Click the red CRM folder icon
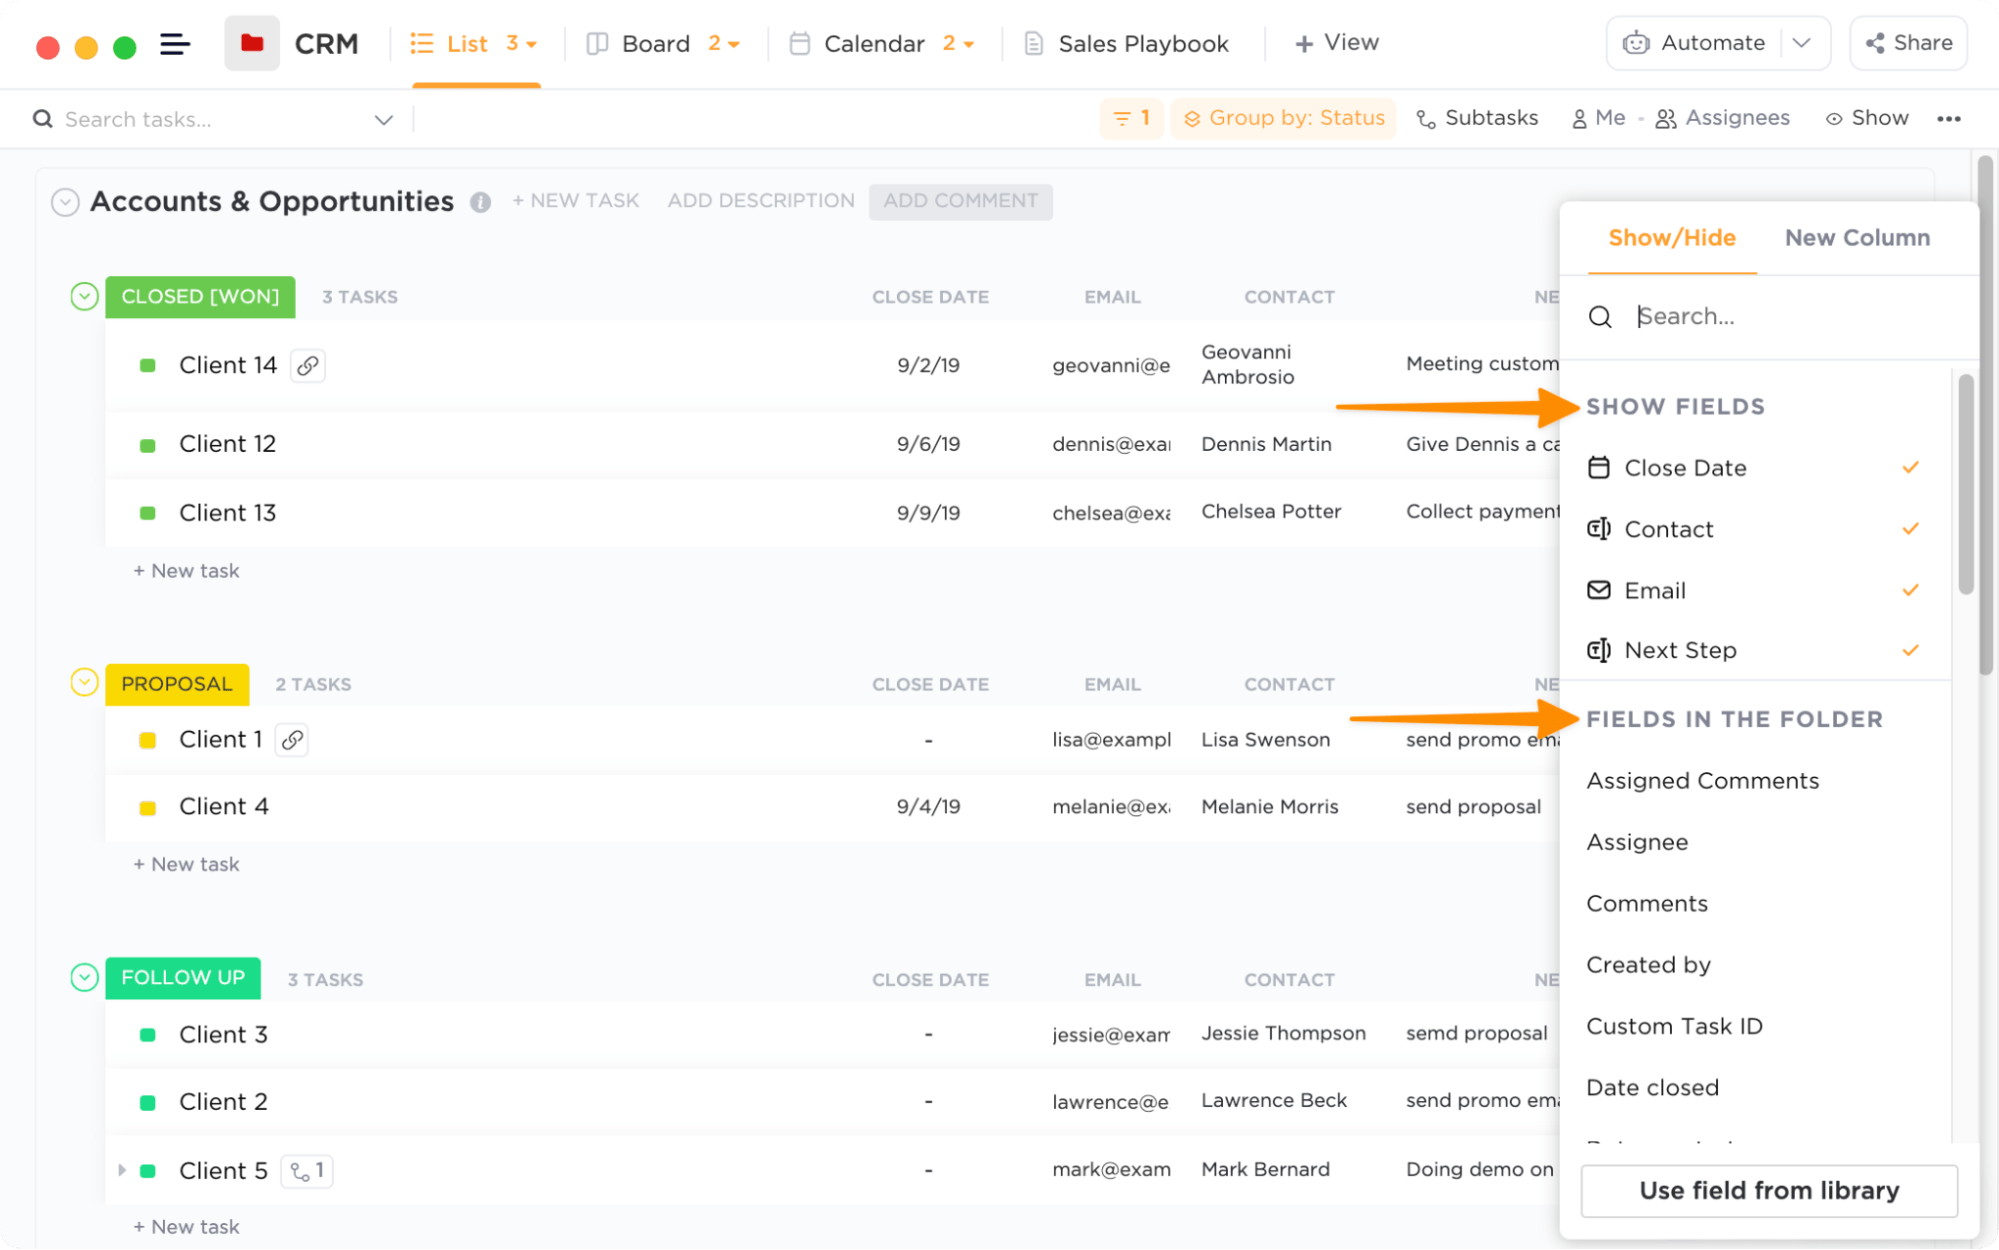 [252, 44]
